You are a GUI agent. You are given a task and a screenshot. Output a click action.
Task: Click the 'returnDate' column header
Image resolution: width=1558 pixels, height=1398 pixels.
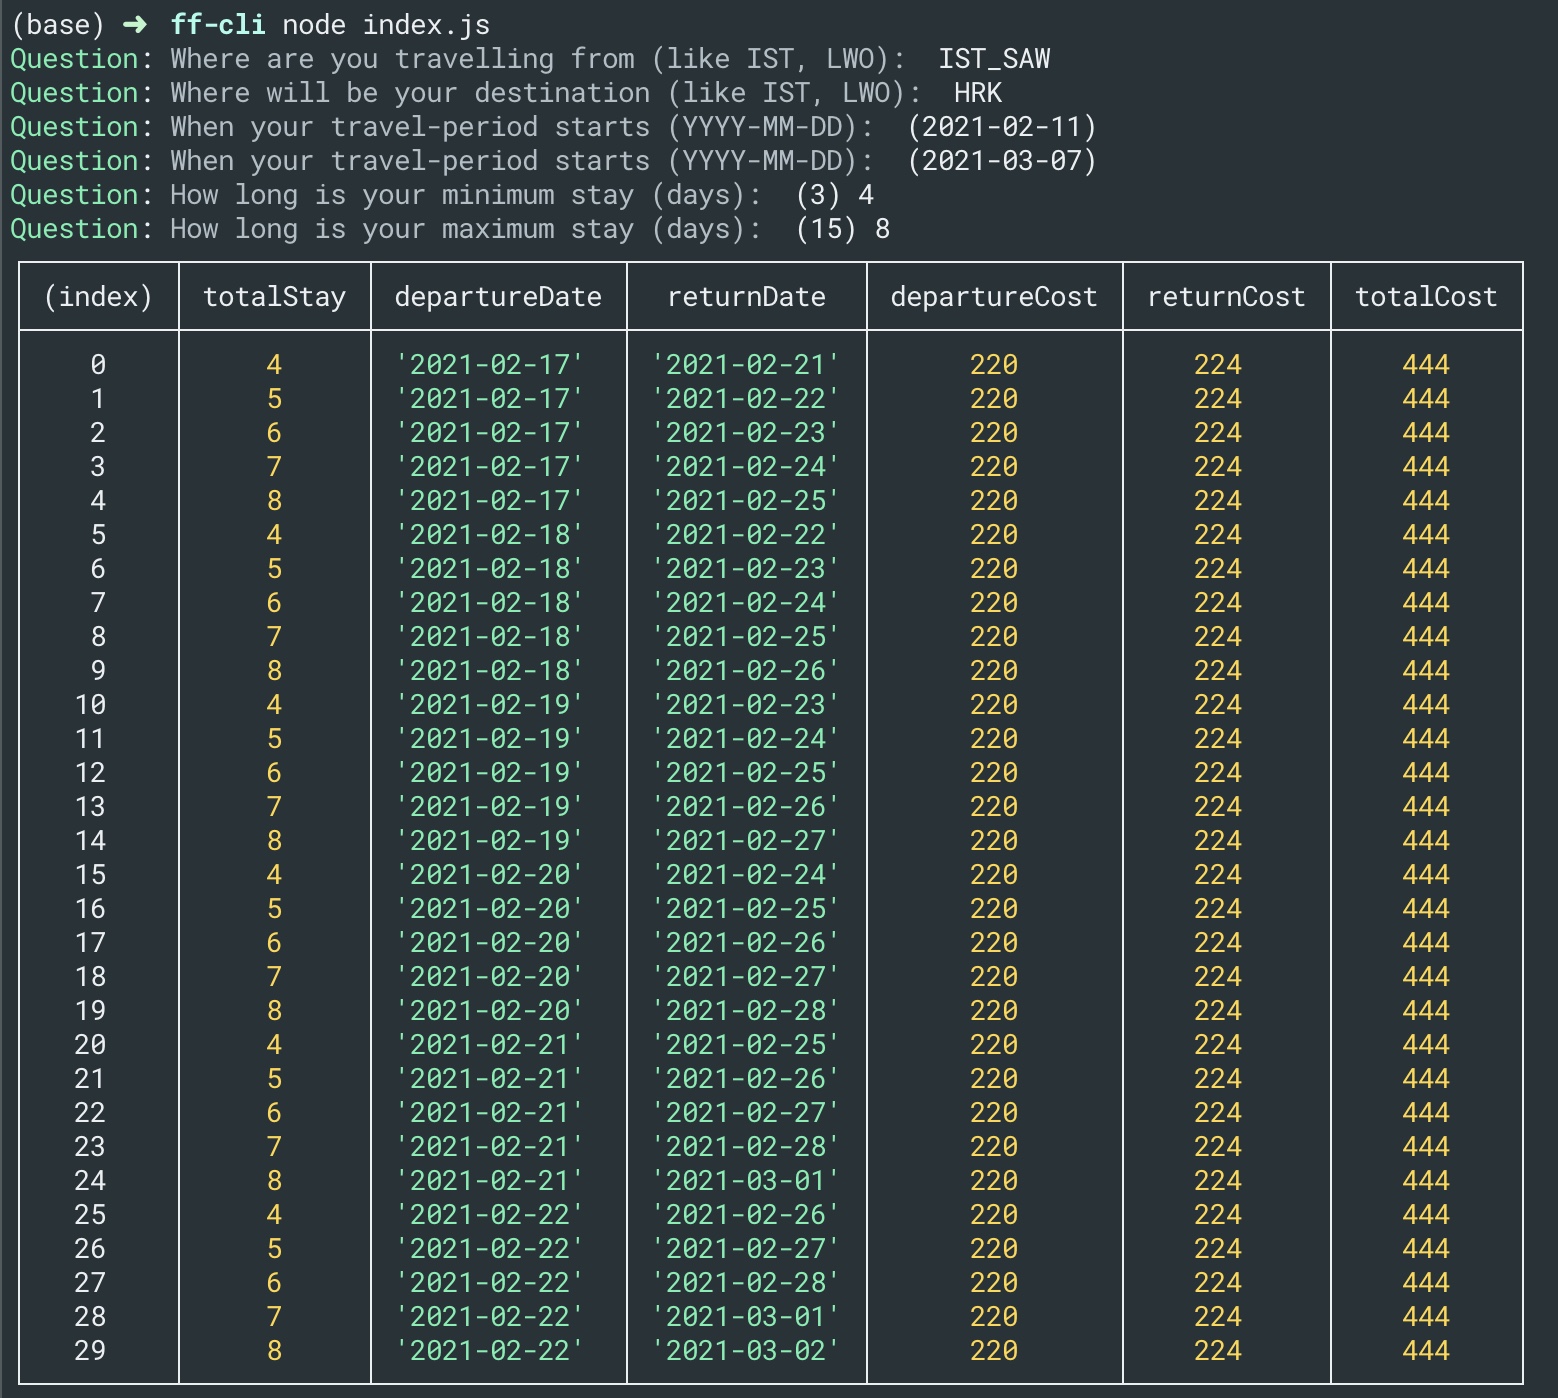point(746,297)
